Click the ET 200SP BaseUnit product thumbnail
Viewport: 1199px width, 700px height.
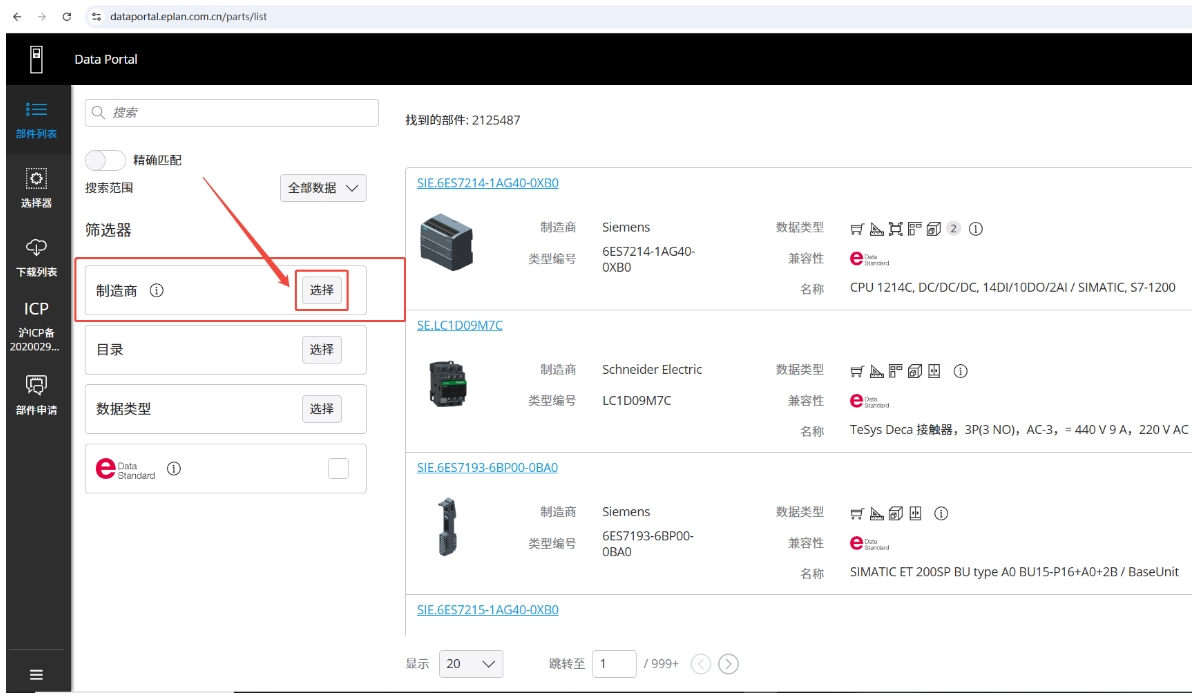(448, 526)
